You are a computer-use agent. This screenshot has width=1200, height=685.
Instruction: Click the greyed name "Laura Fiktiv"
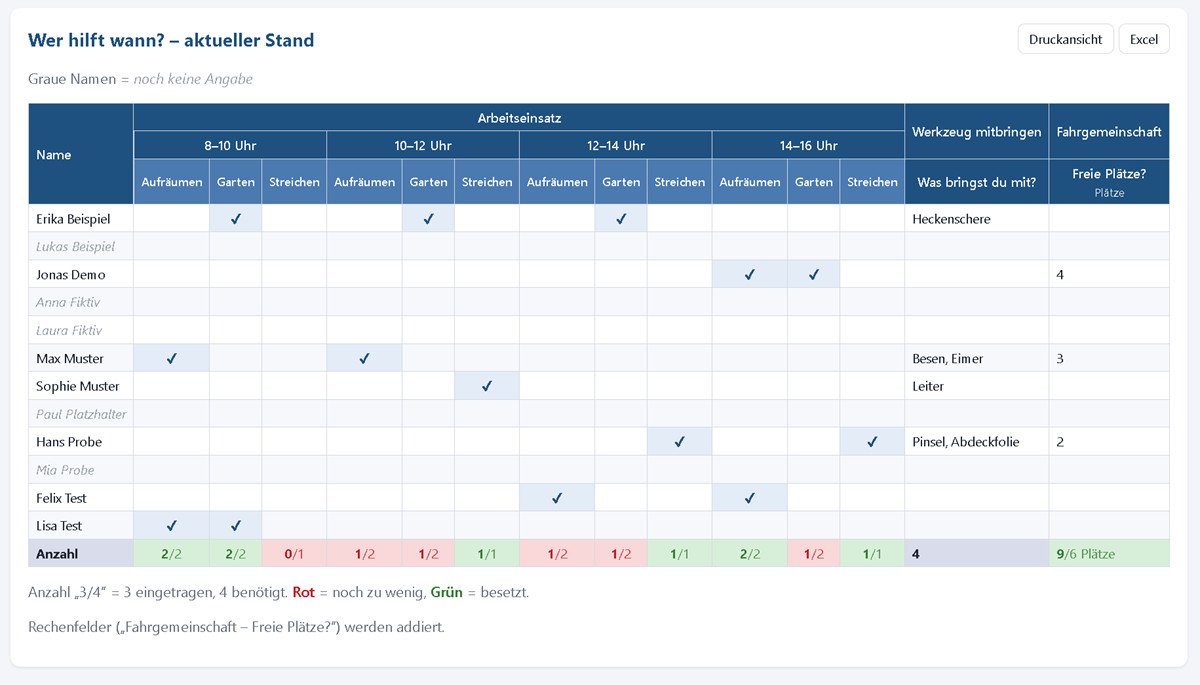(x=69, y=331)
